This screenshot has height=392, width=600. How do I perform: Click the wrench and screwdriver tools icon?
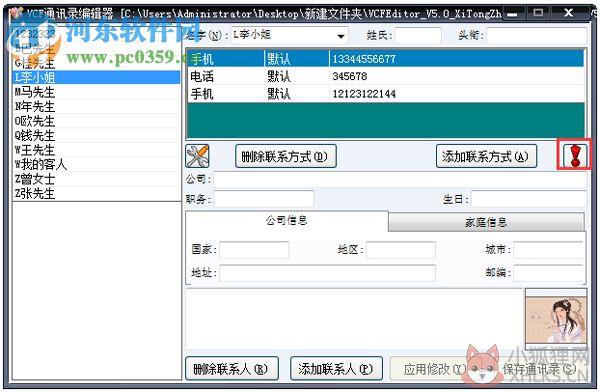pos(197,156)
